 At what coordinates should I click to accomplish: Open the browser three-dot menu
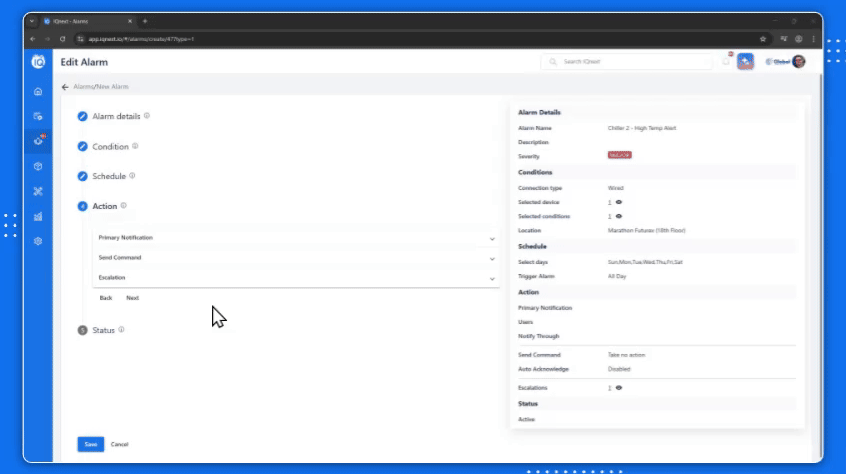tap(814, 39)
